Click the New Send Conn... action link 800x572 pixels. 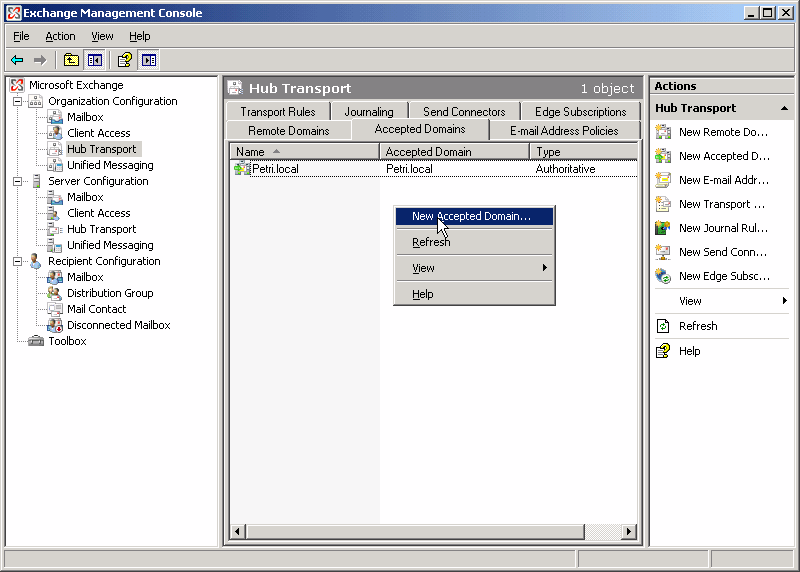point(722,252)
